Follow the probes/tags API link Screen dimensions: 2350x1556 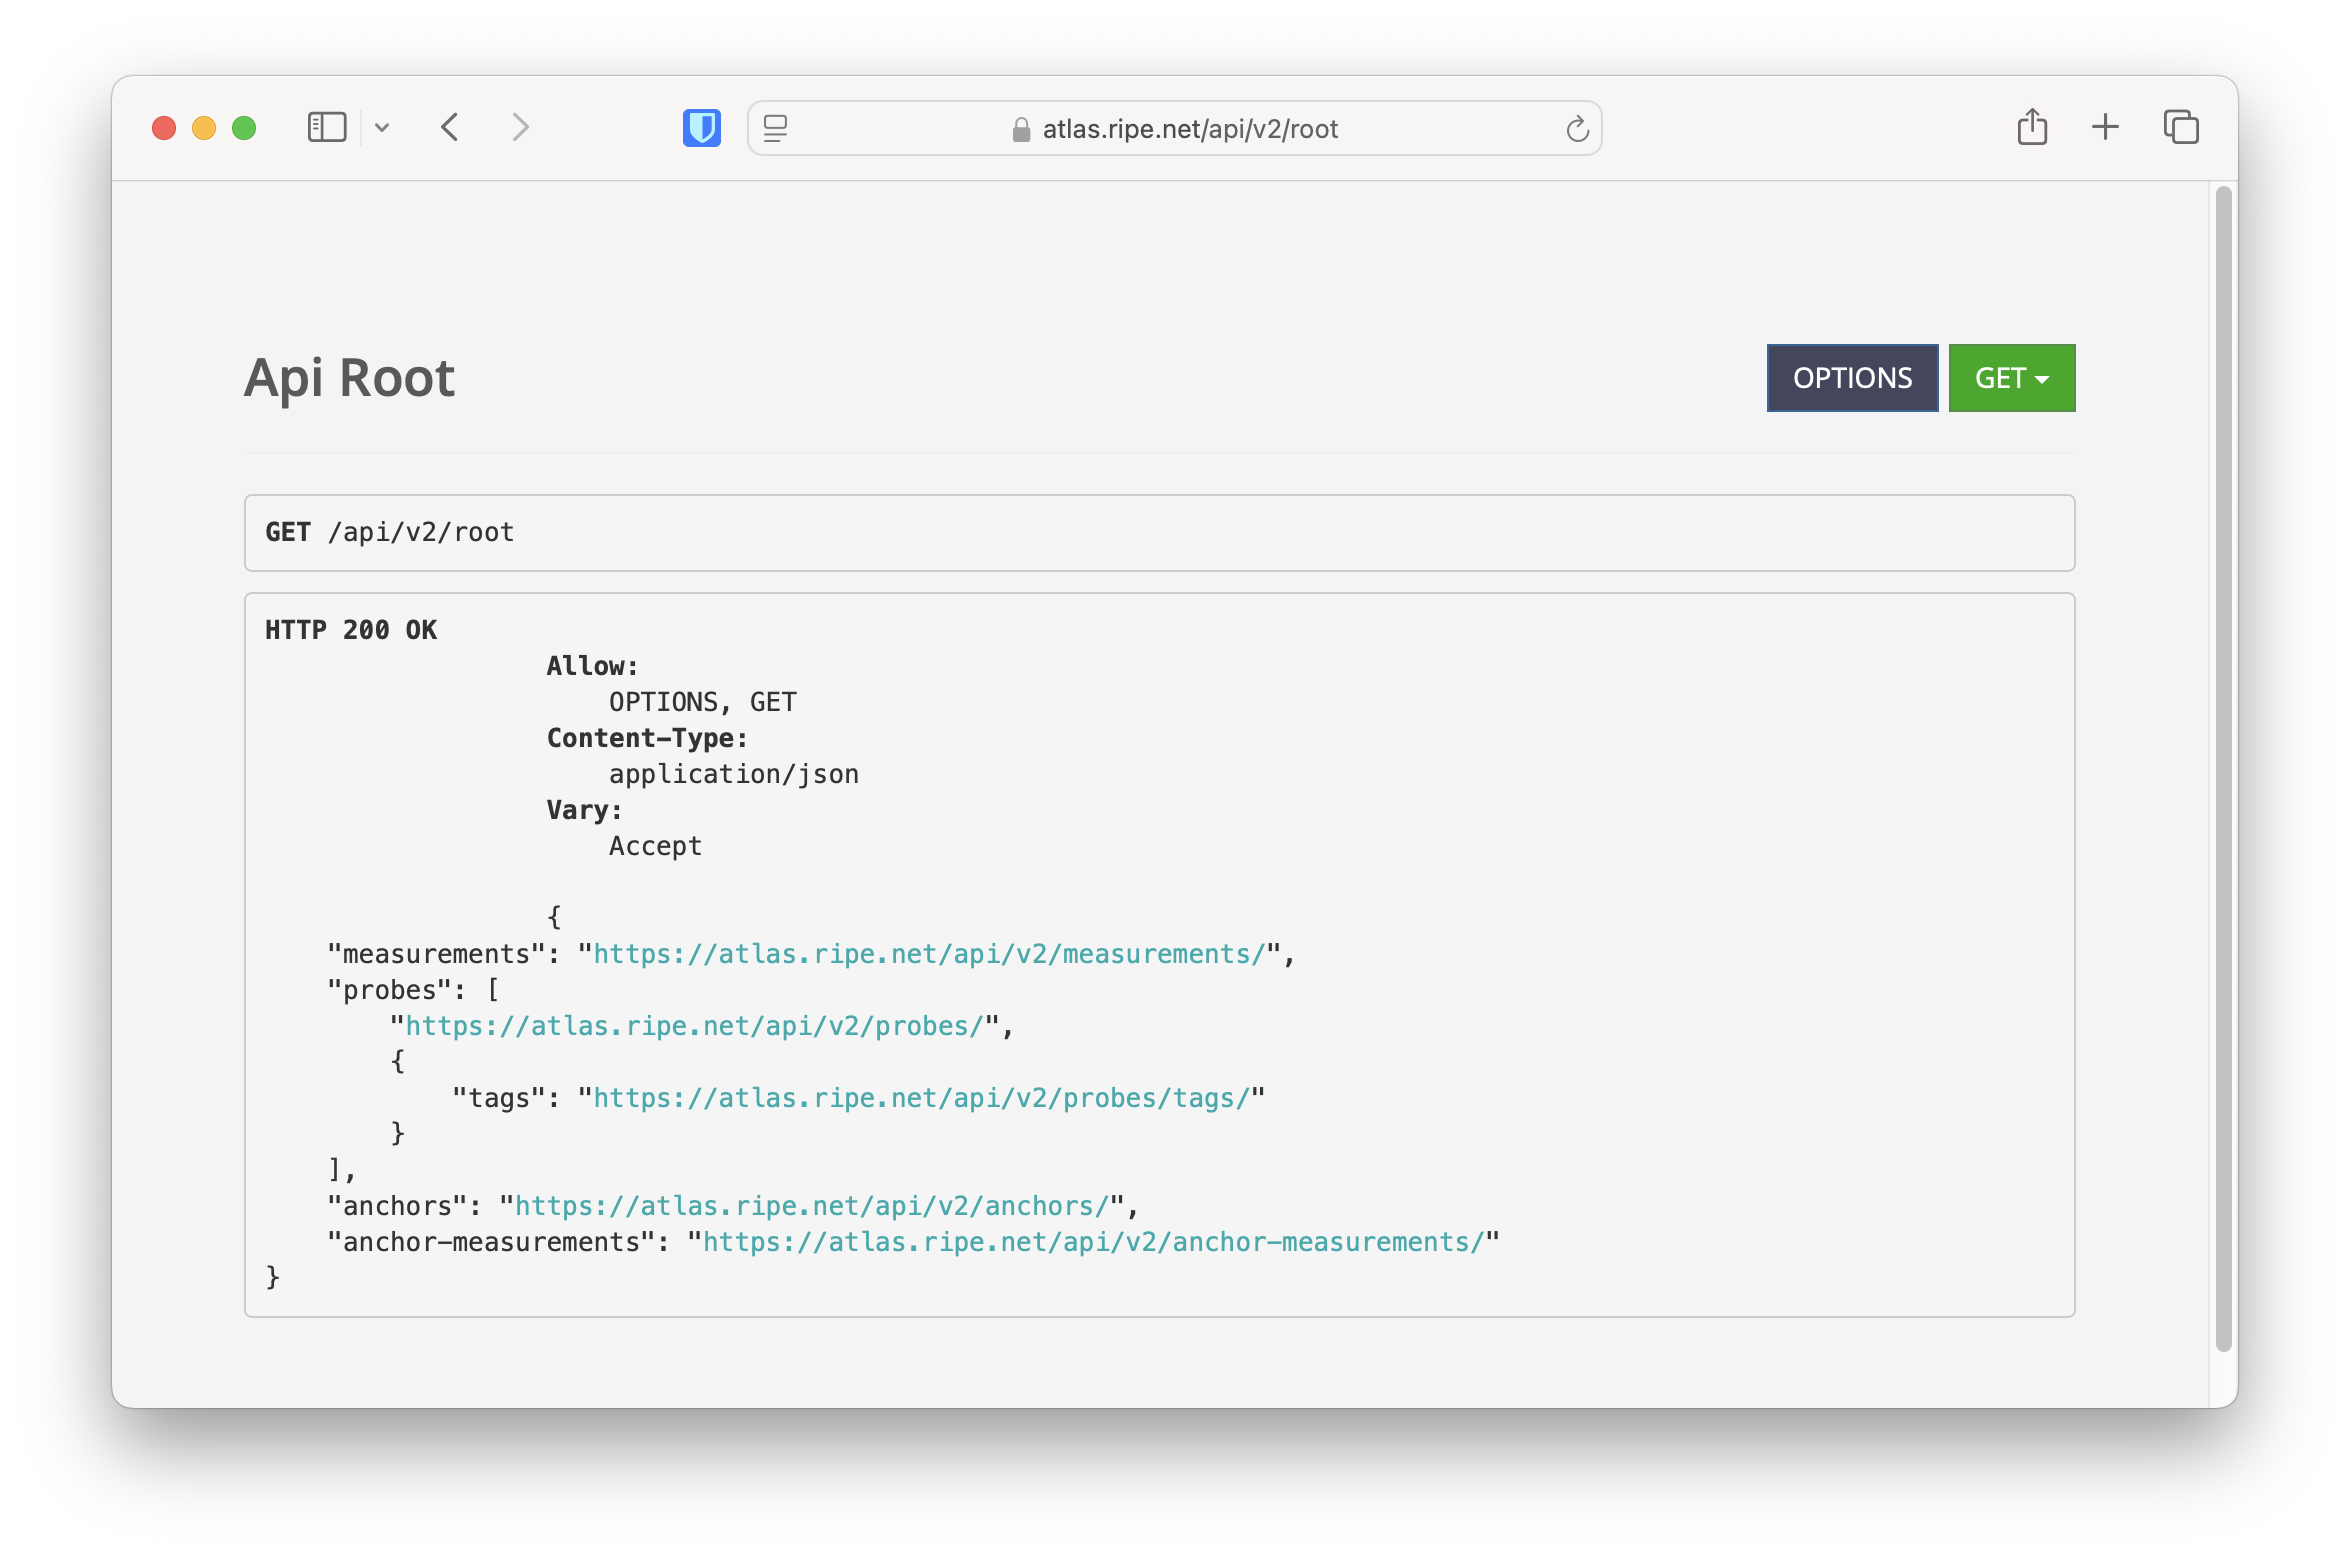pyautogui.click(x=922, y=1098)
